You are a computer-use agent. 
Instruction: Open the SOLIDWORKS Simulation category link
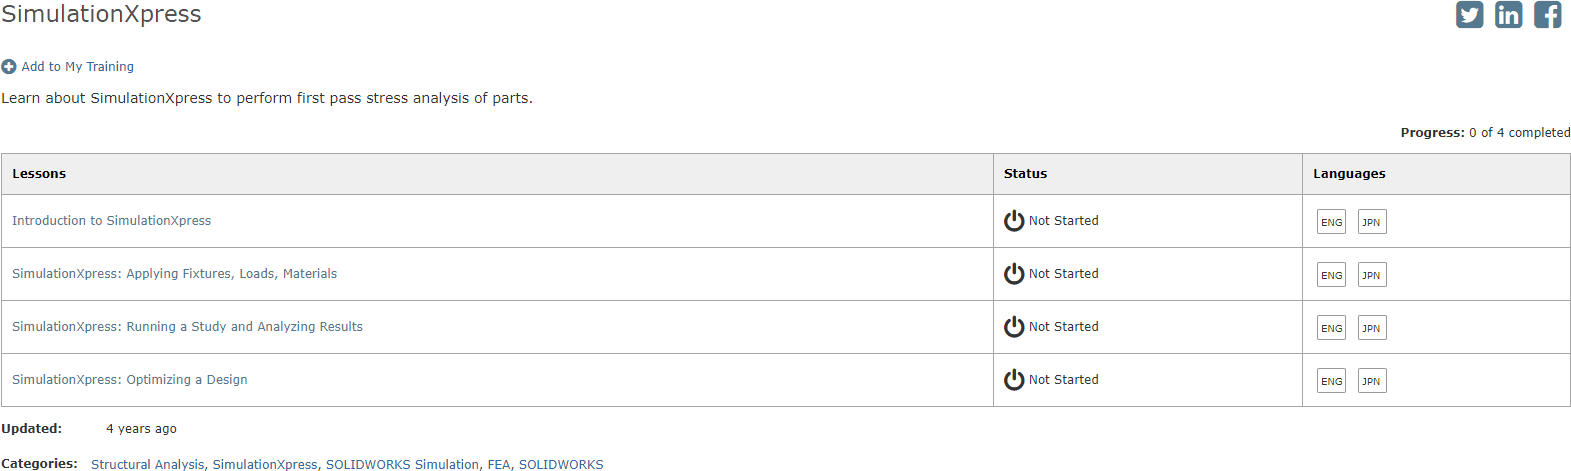click(402, 464)
